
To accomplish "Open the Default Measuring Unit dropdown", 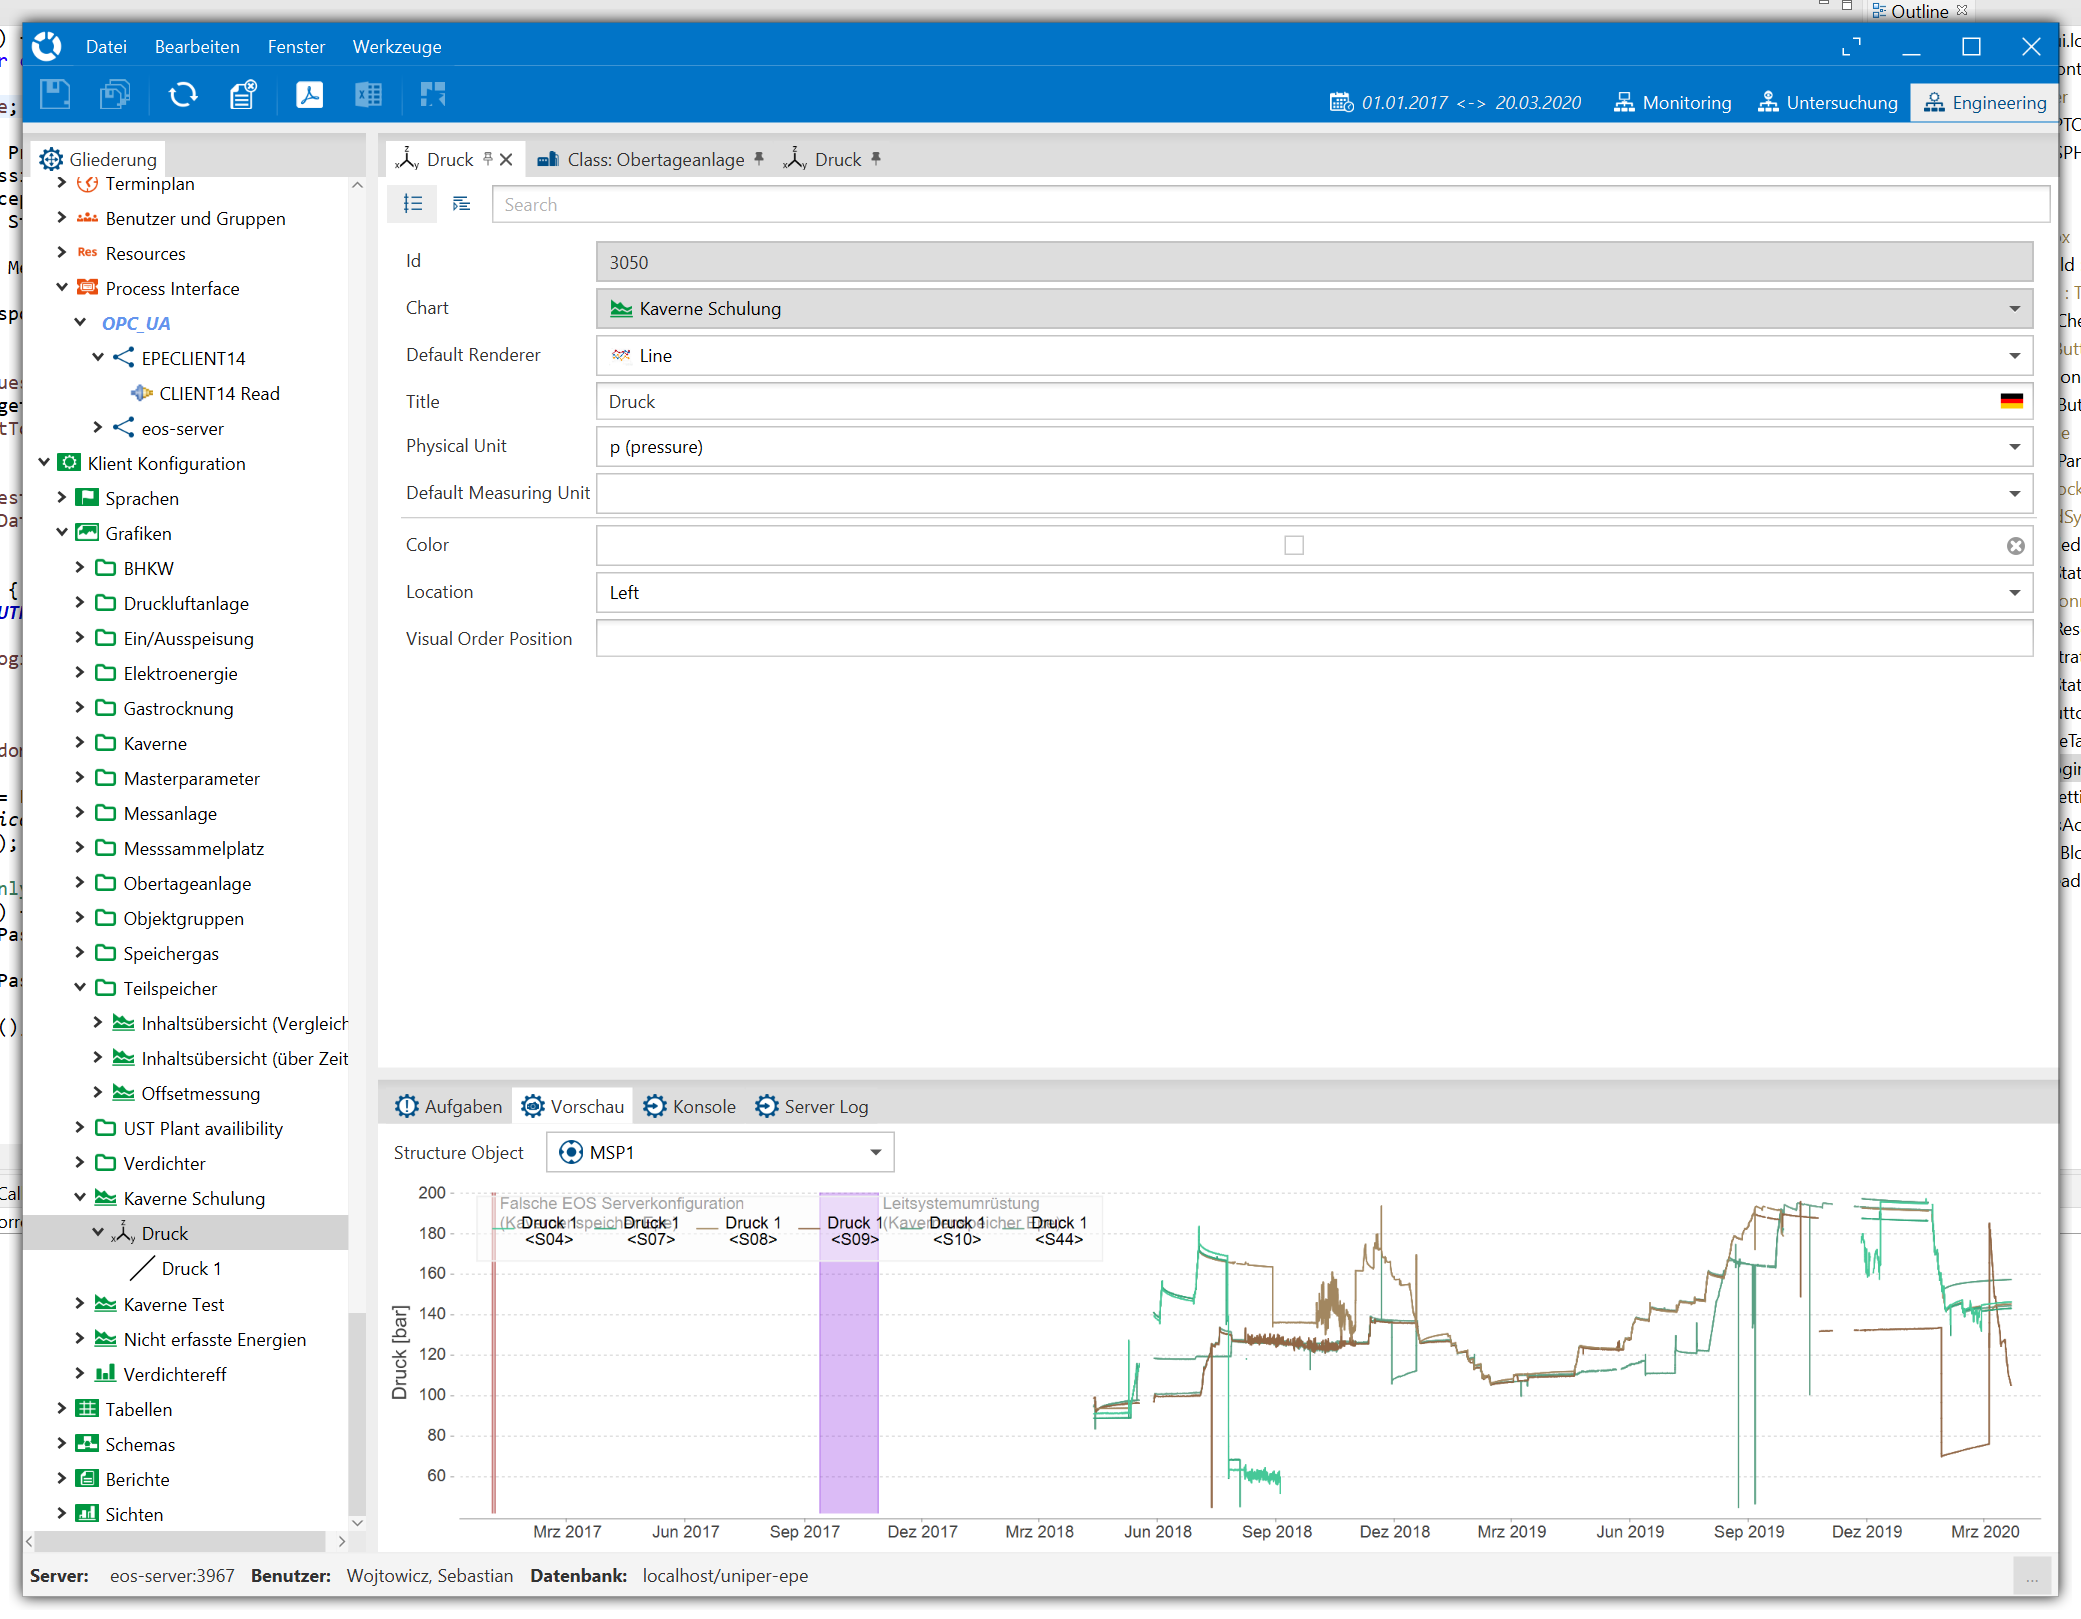I will tap(2014, 494).
